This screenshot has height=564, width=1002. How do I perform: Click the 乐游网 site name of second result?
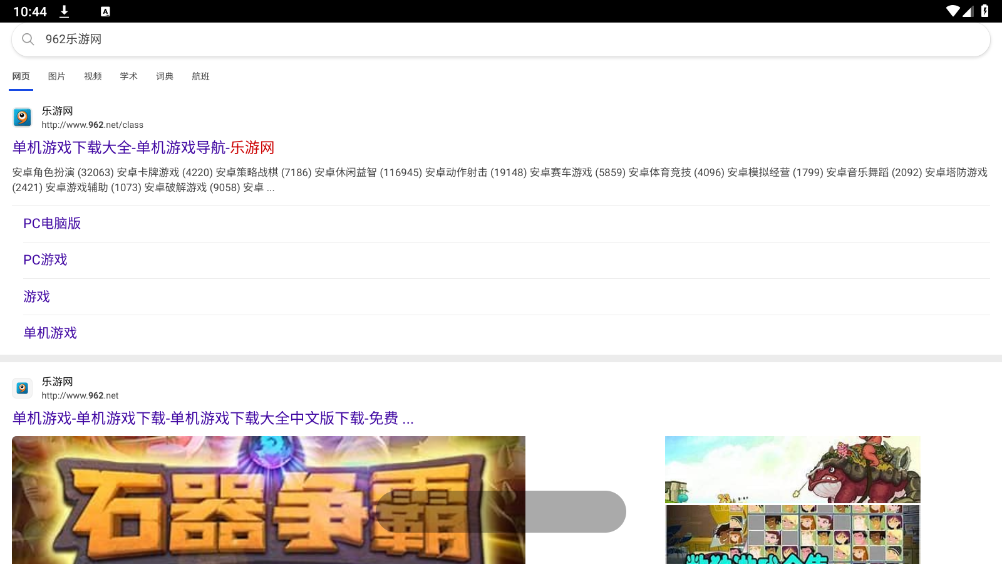[x=58, y=382]
